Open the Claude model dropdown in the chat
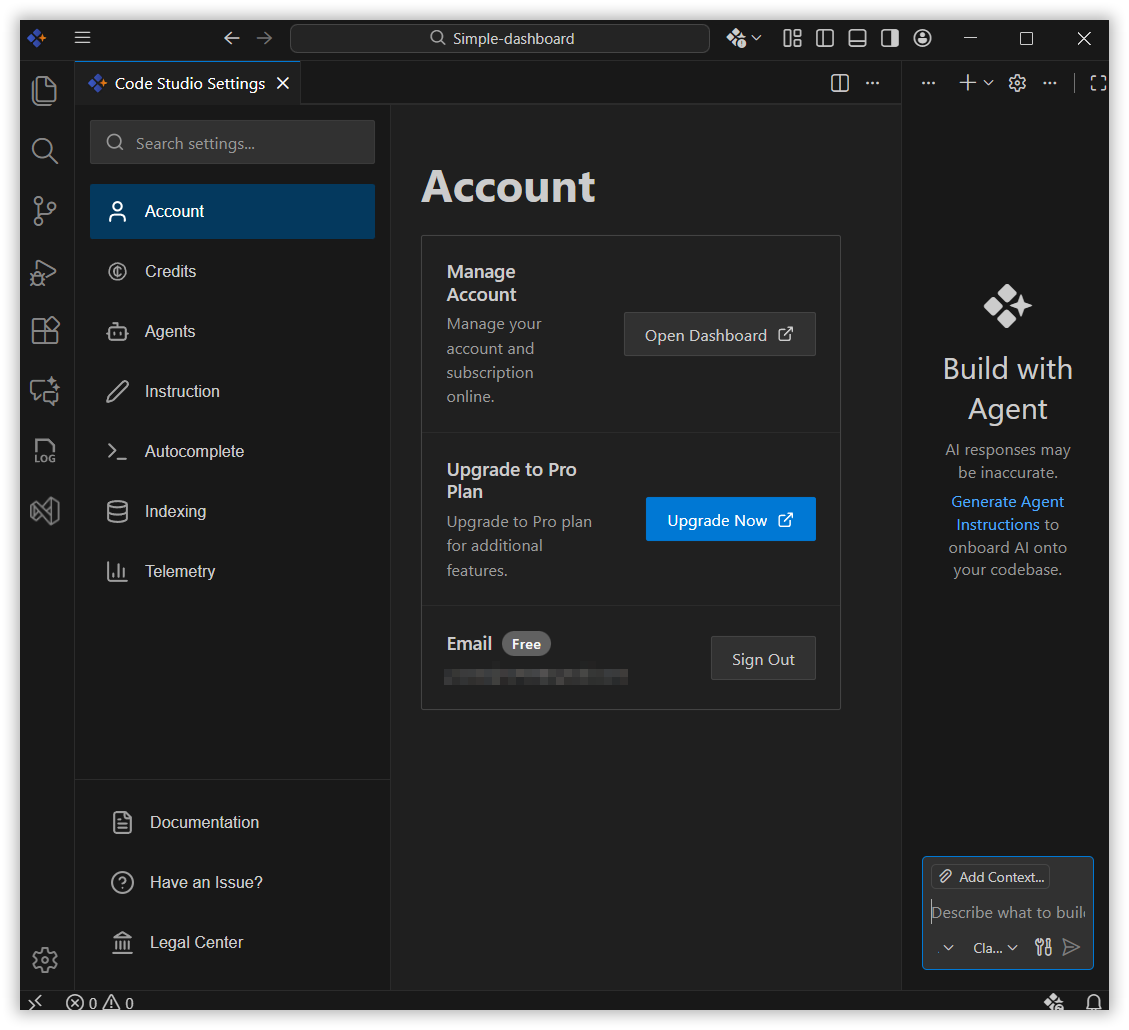The height and width of the screenshot is (1030, 1129). pyautogui.click(x=993, y=947)
